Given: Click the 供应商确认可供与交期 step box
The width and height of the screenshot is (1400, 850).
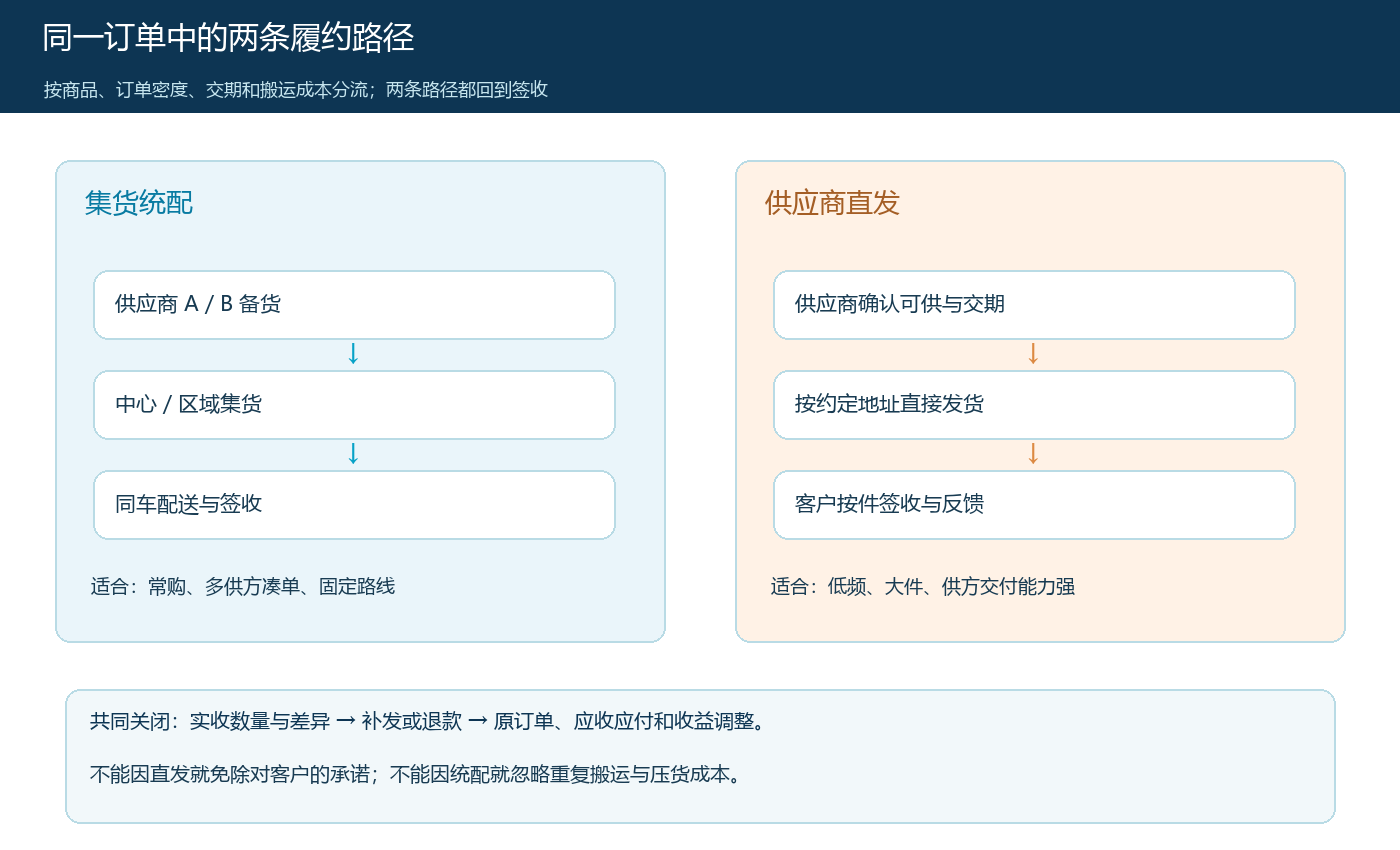Looking at the screenshot, I should (x=1034, y=305).
